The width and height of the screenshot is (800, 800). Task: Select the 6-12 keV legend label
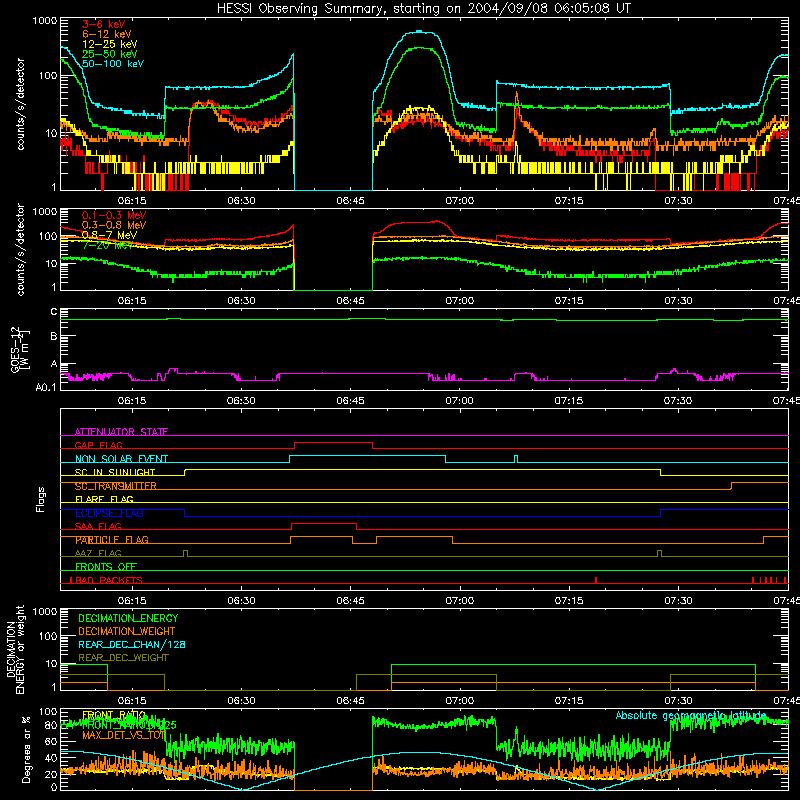click(x=107, y=34)
